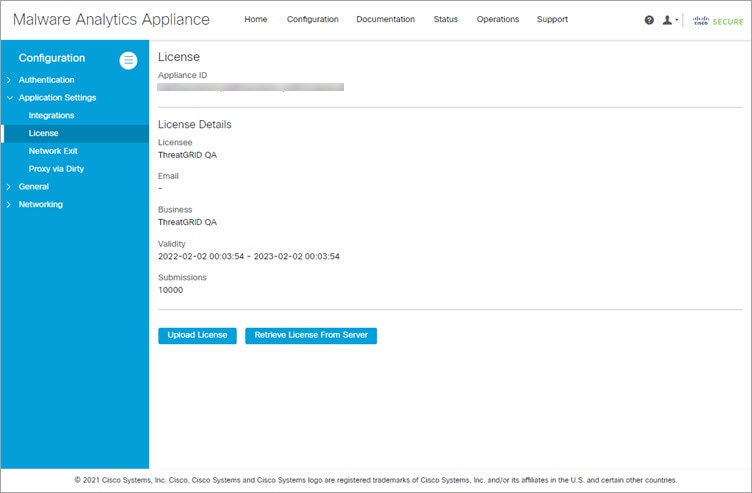Click the Cisco Secure logo
Image resolution: width=752 pixels, height=493 pixels.
point(717,21)
